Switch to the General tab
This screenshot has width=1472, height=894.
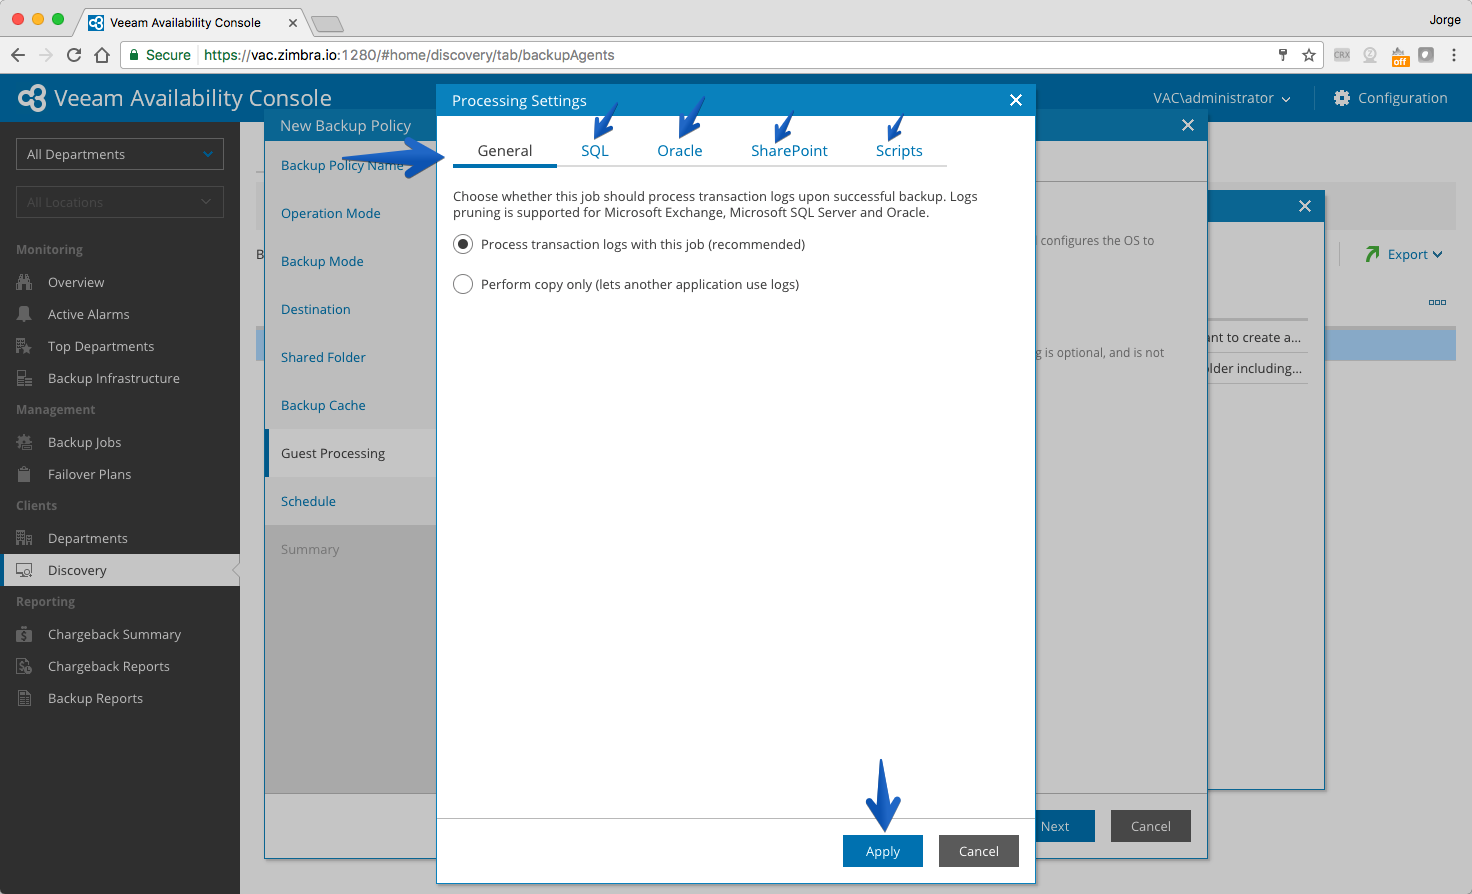(505, 151)
